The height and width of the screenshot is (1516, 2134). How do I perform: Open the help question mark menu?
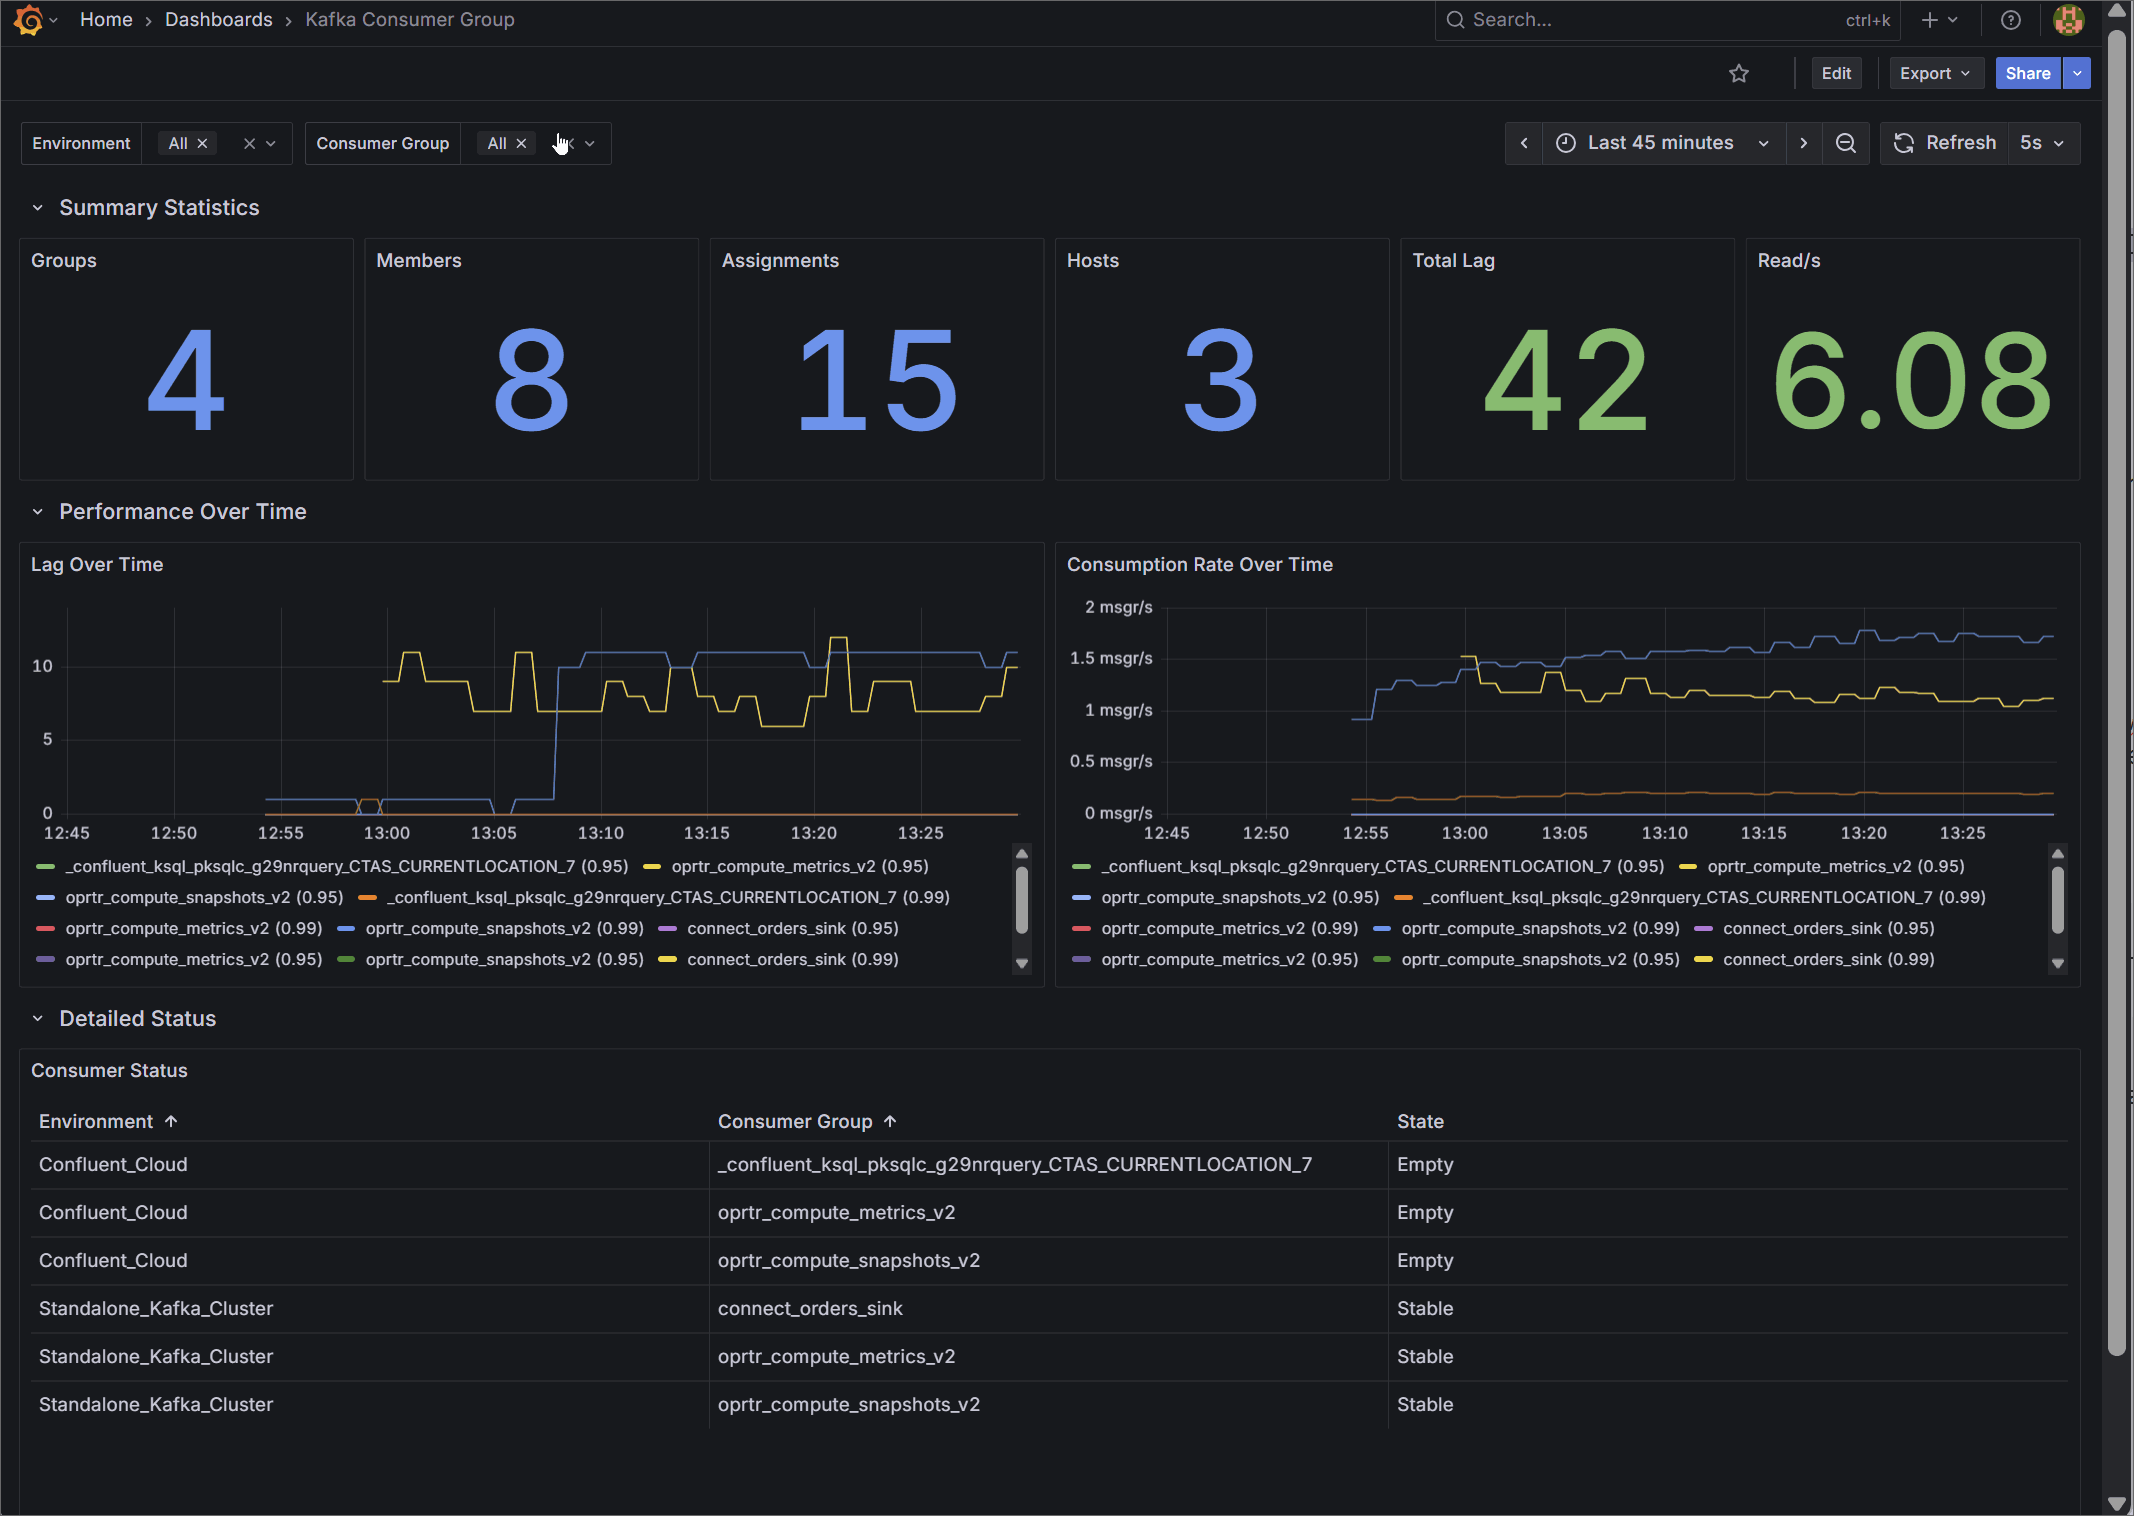coord(2011,20)
